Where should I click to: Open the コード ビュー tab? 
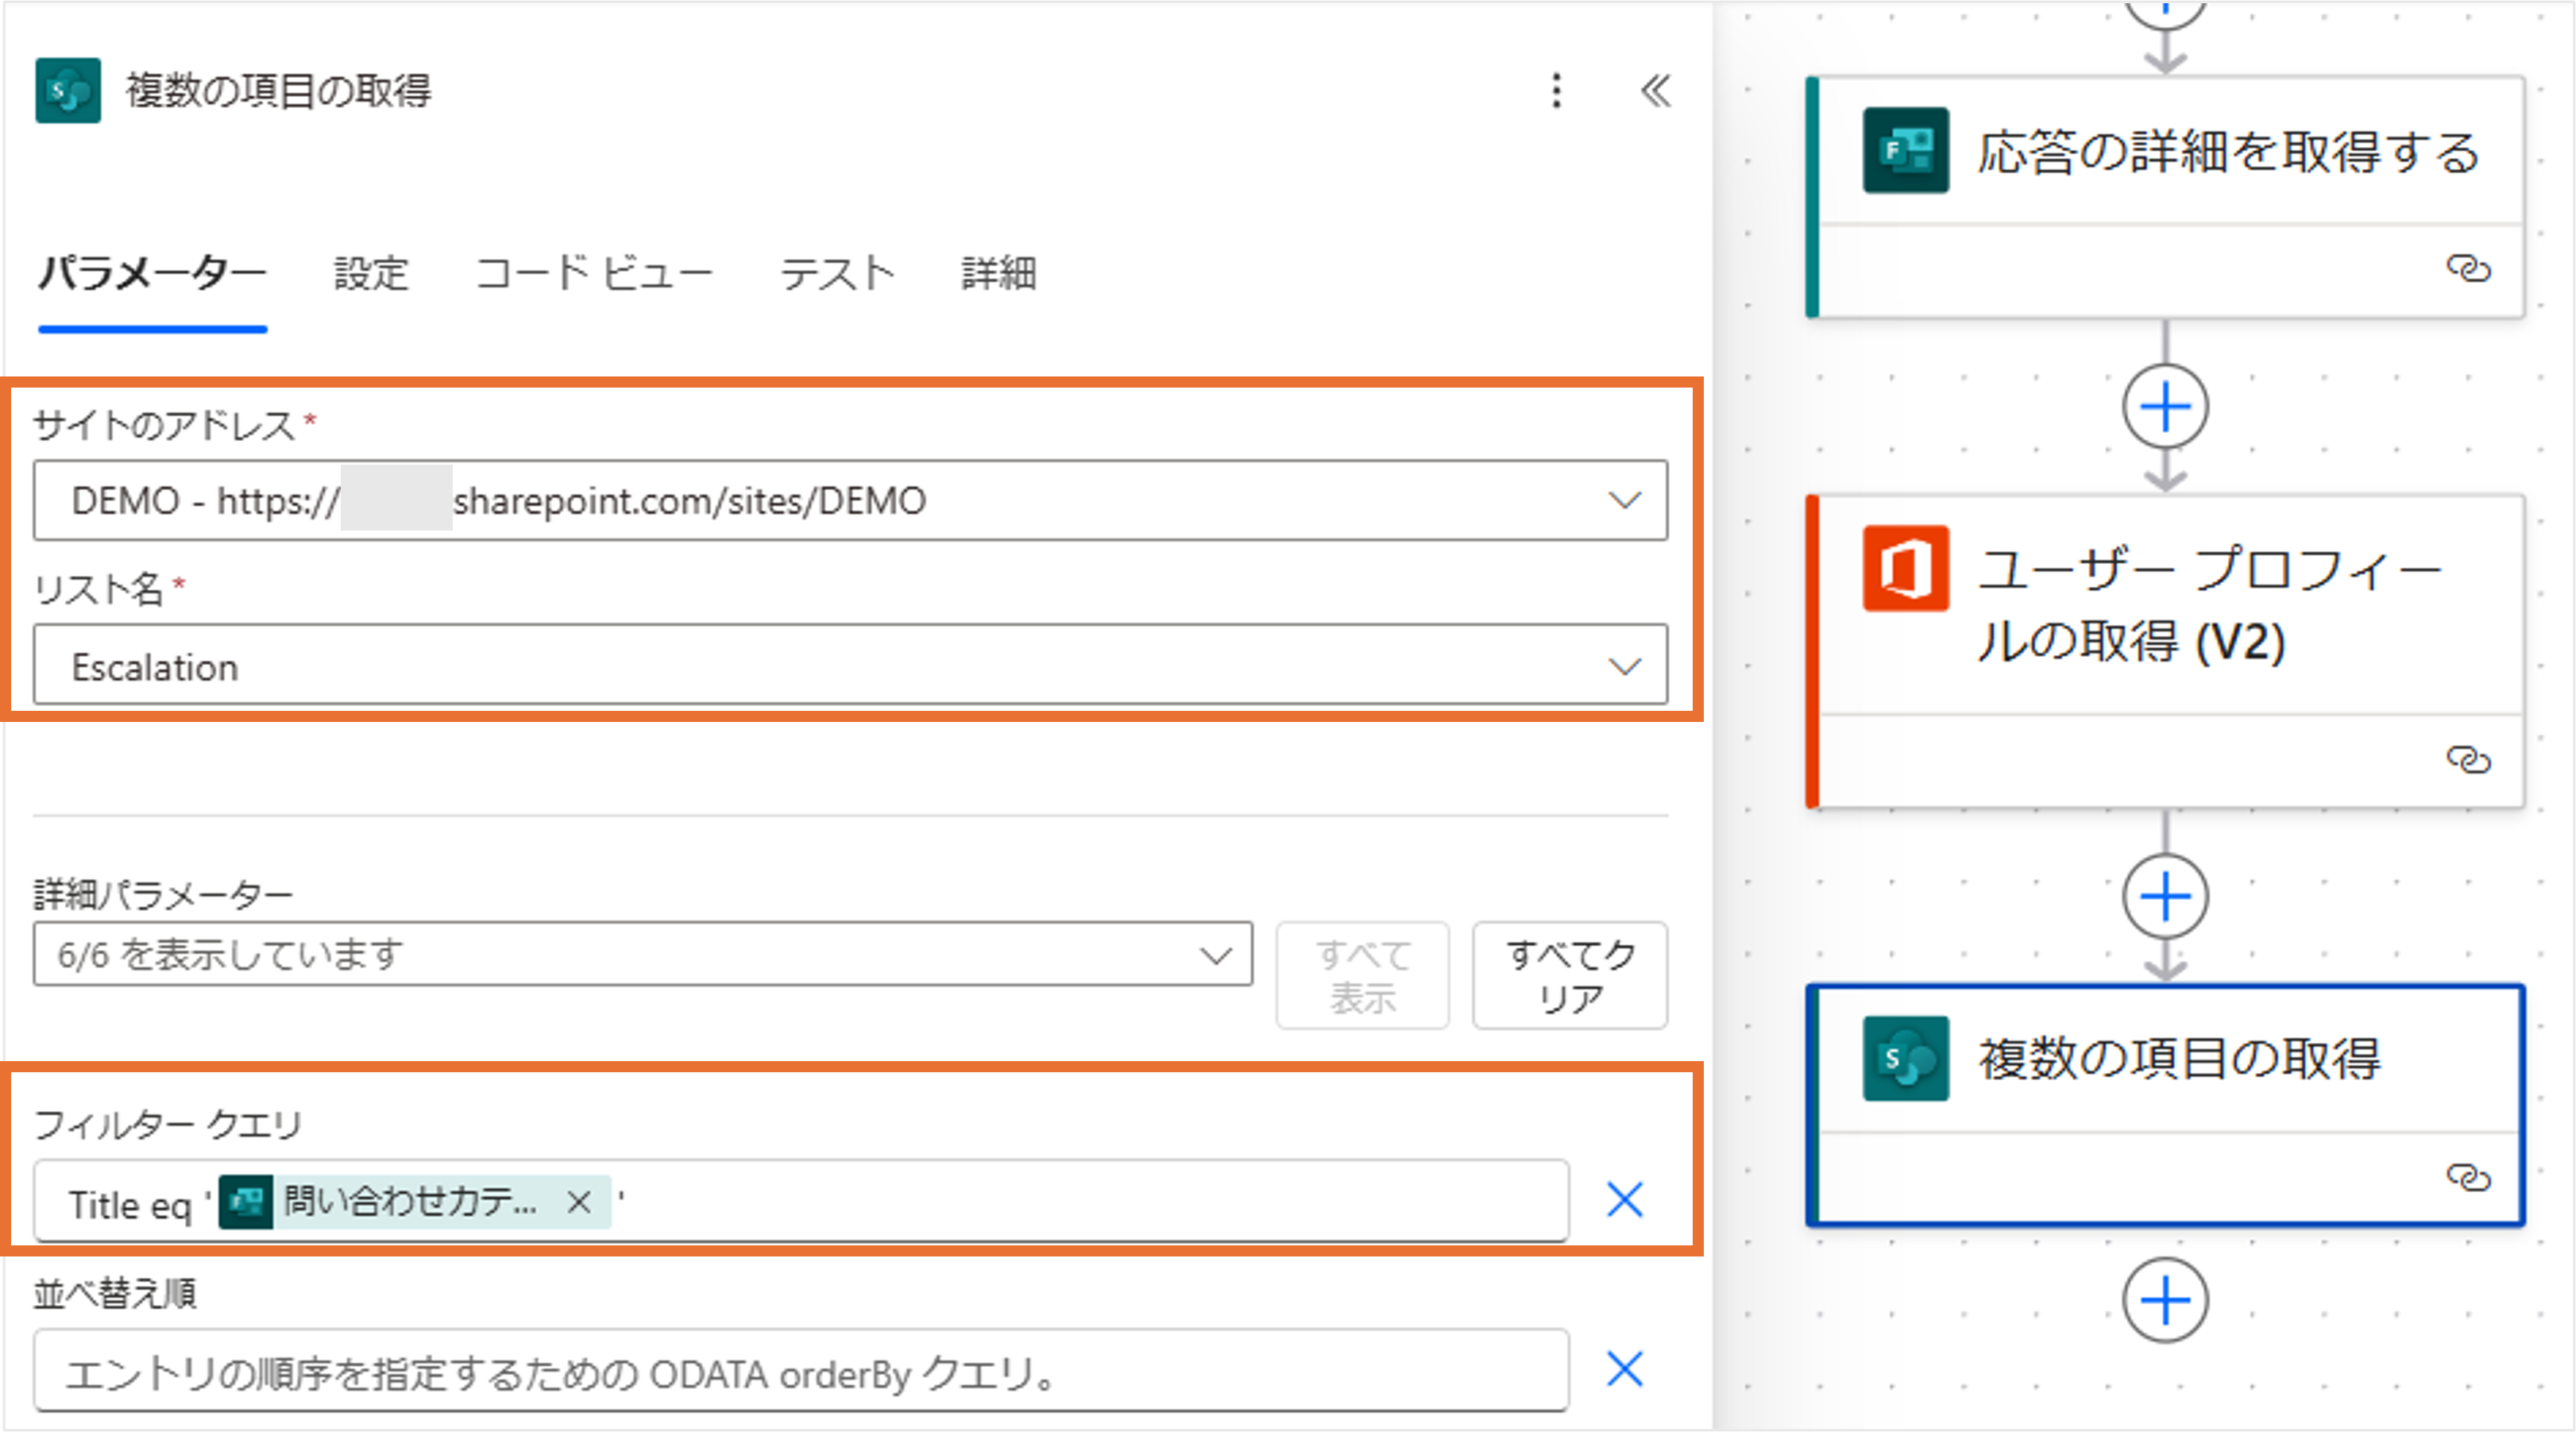594,273
